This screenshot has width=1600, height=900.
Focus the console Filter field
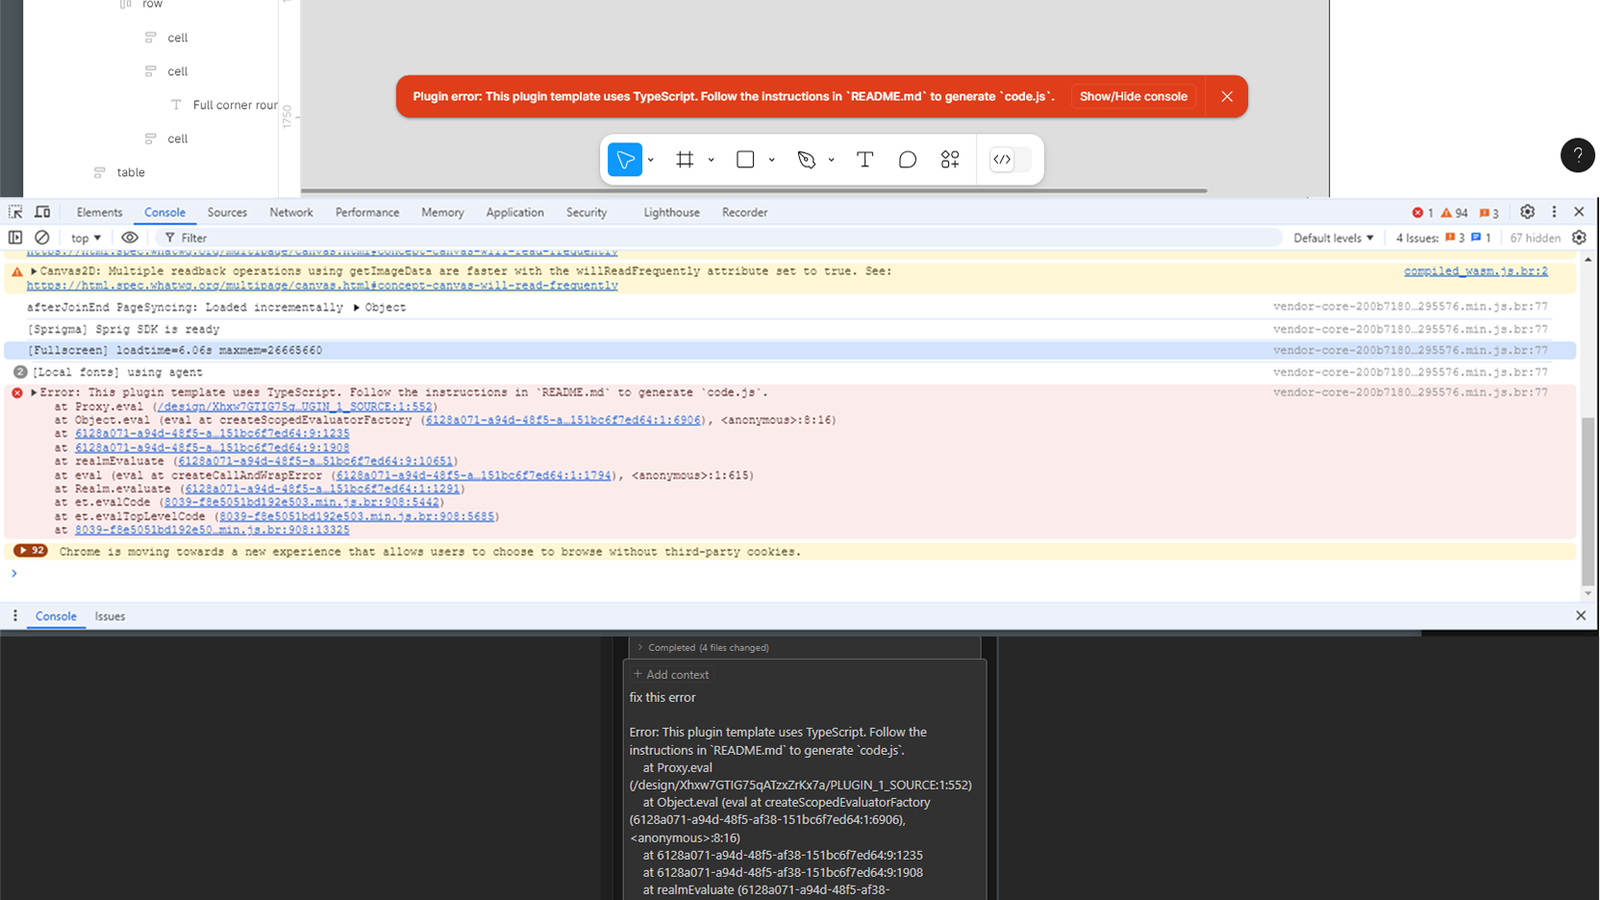tap(720, 238)
